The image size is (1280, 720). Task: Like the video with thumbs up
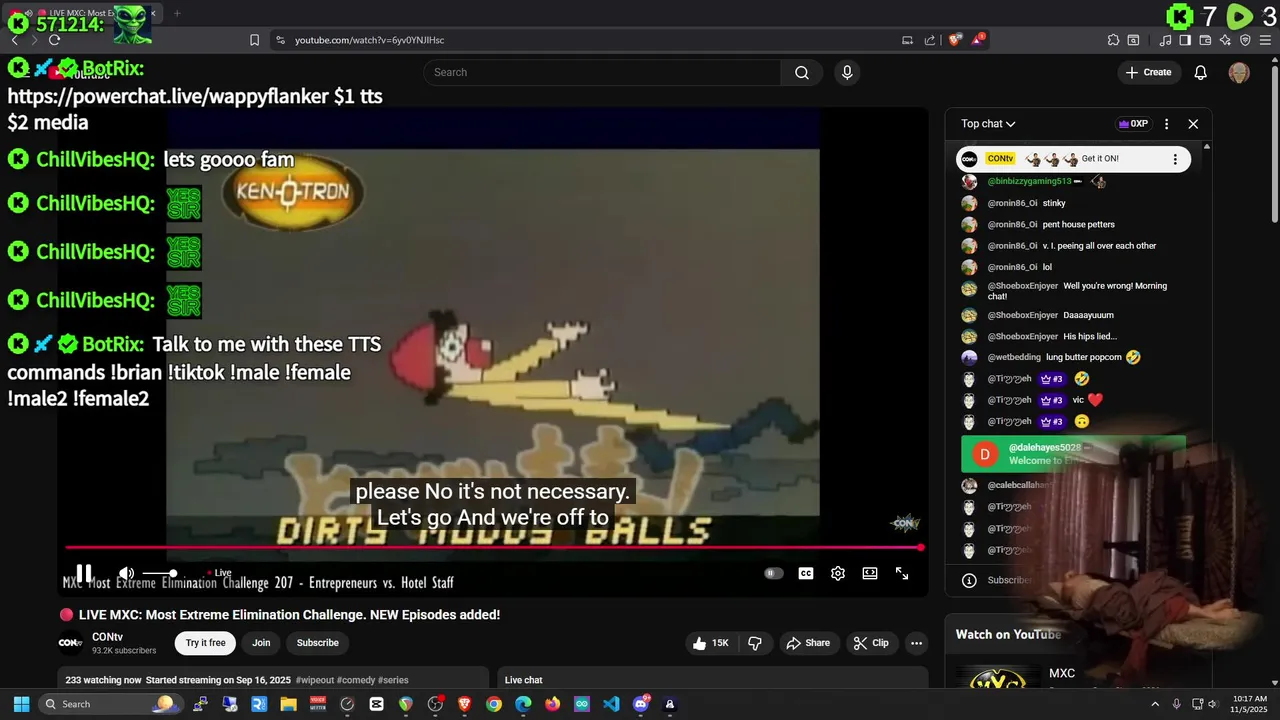coord(711,643)
